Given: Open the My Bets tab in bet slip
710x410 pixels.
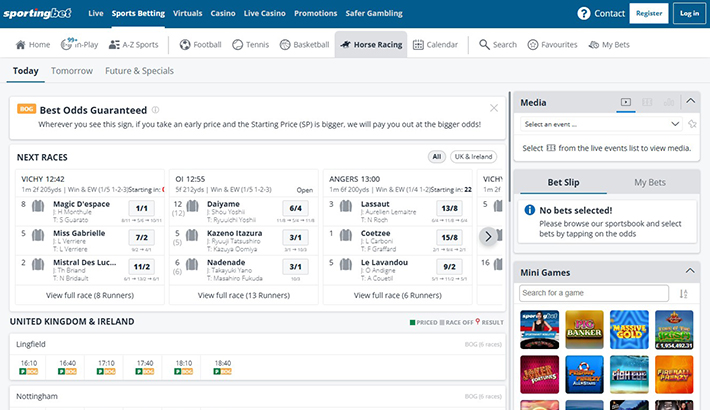Looking at the screenshot, I should tap(650, 182).
